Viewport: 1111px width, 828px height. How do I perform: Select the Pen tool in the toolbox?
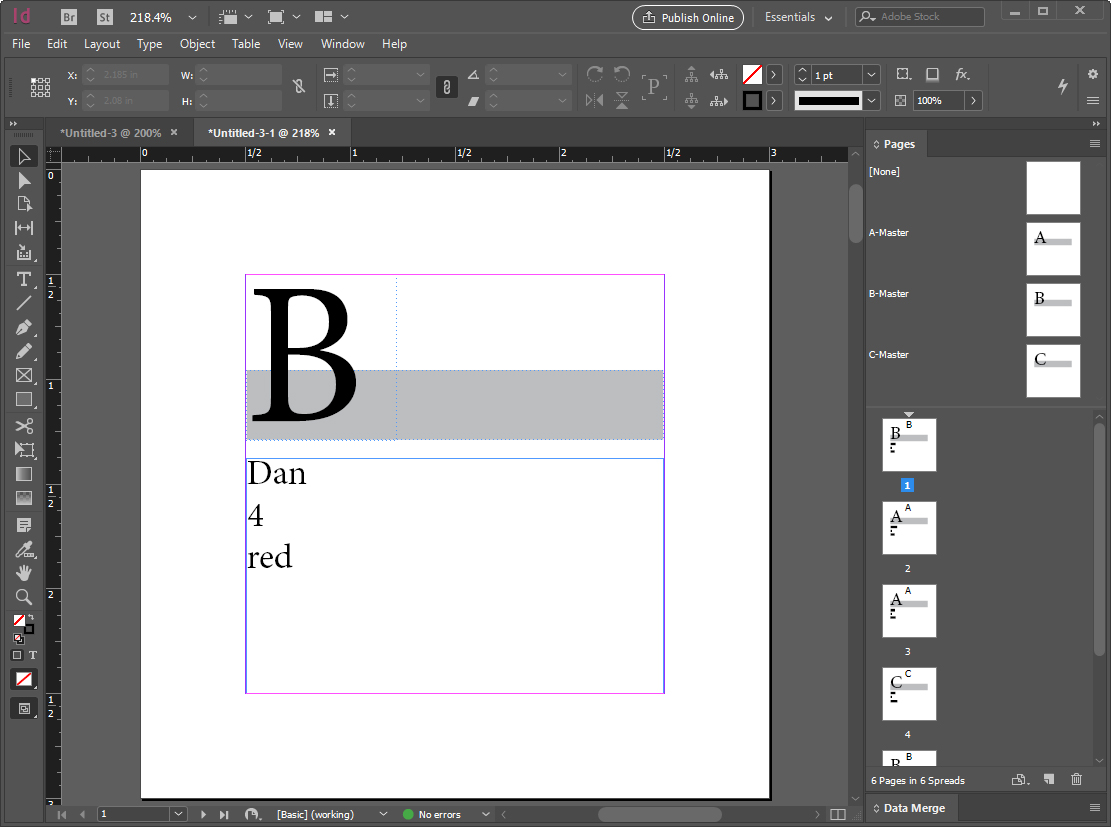24,327
